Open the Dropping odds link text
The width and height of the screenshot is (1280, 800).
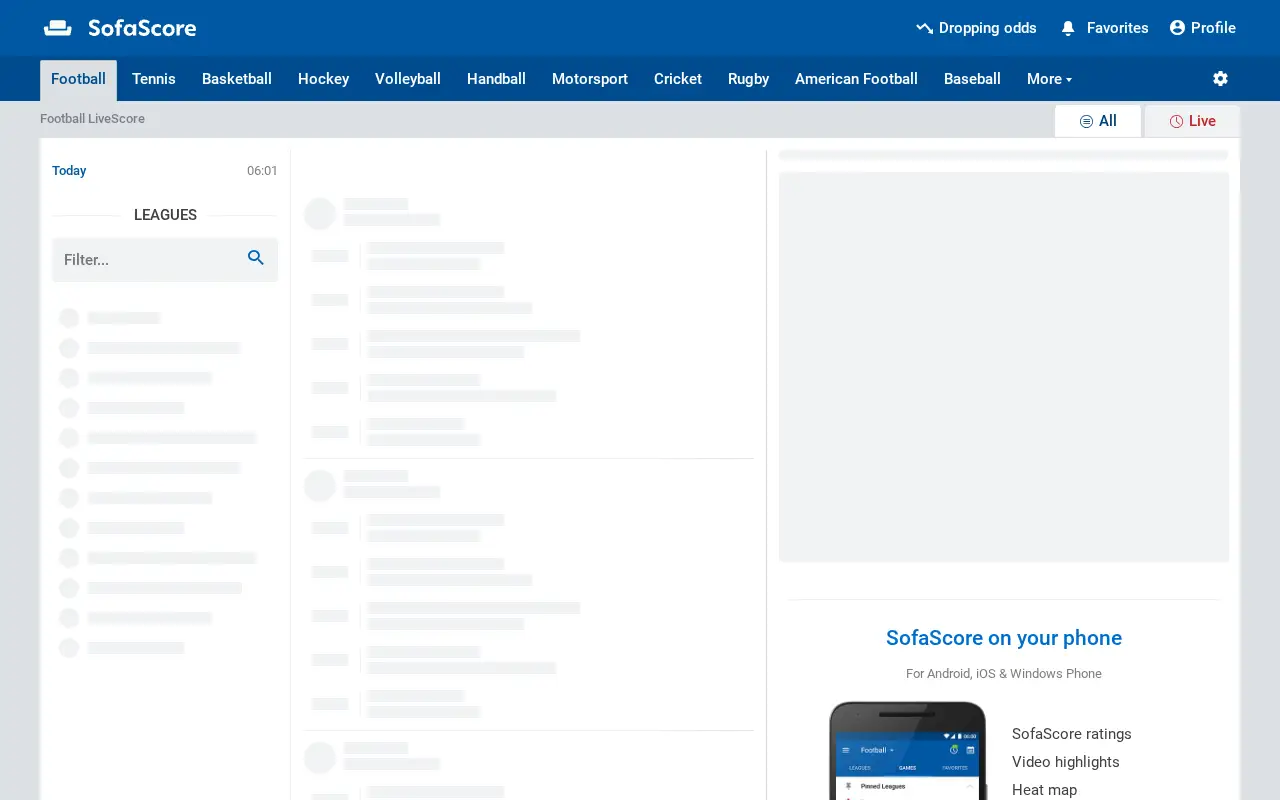click(987, 28)
